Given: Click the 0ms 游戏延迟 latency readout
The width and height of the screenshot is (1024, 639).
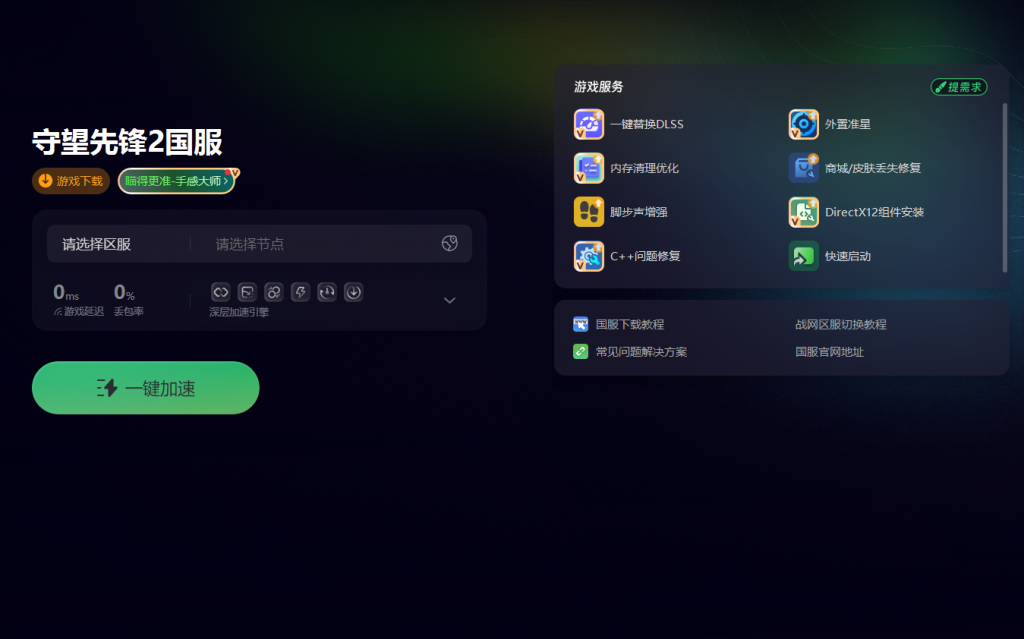Looking at the screenshot, I should 78,299.
